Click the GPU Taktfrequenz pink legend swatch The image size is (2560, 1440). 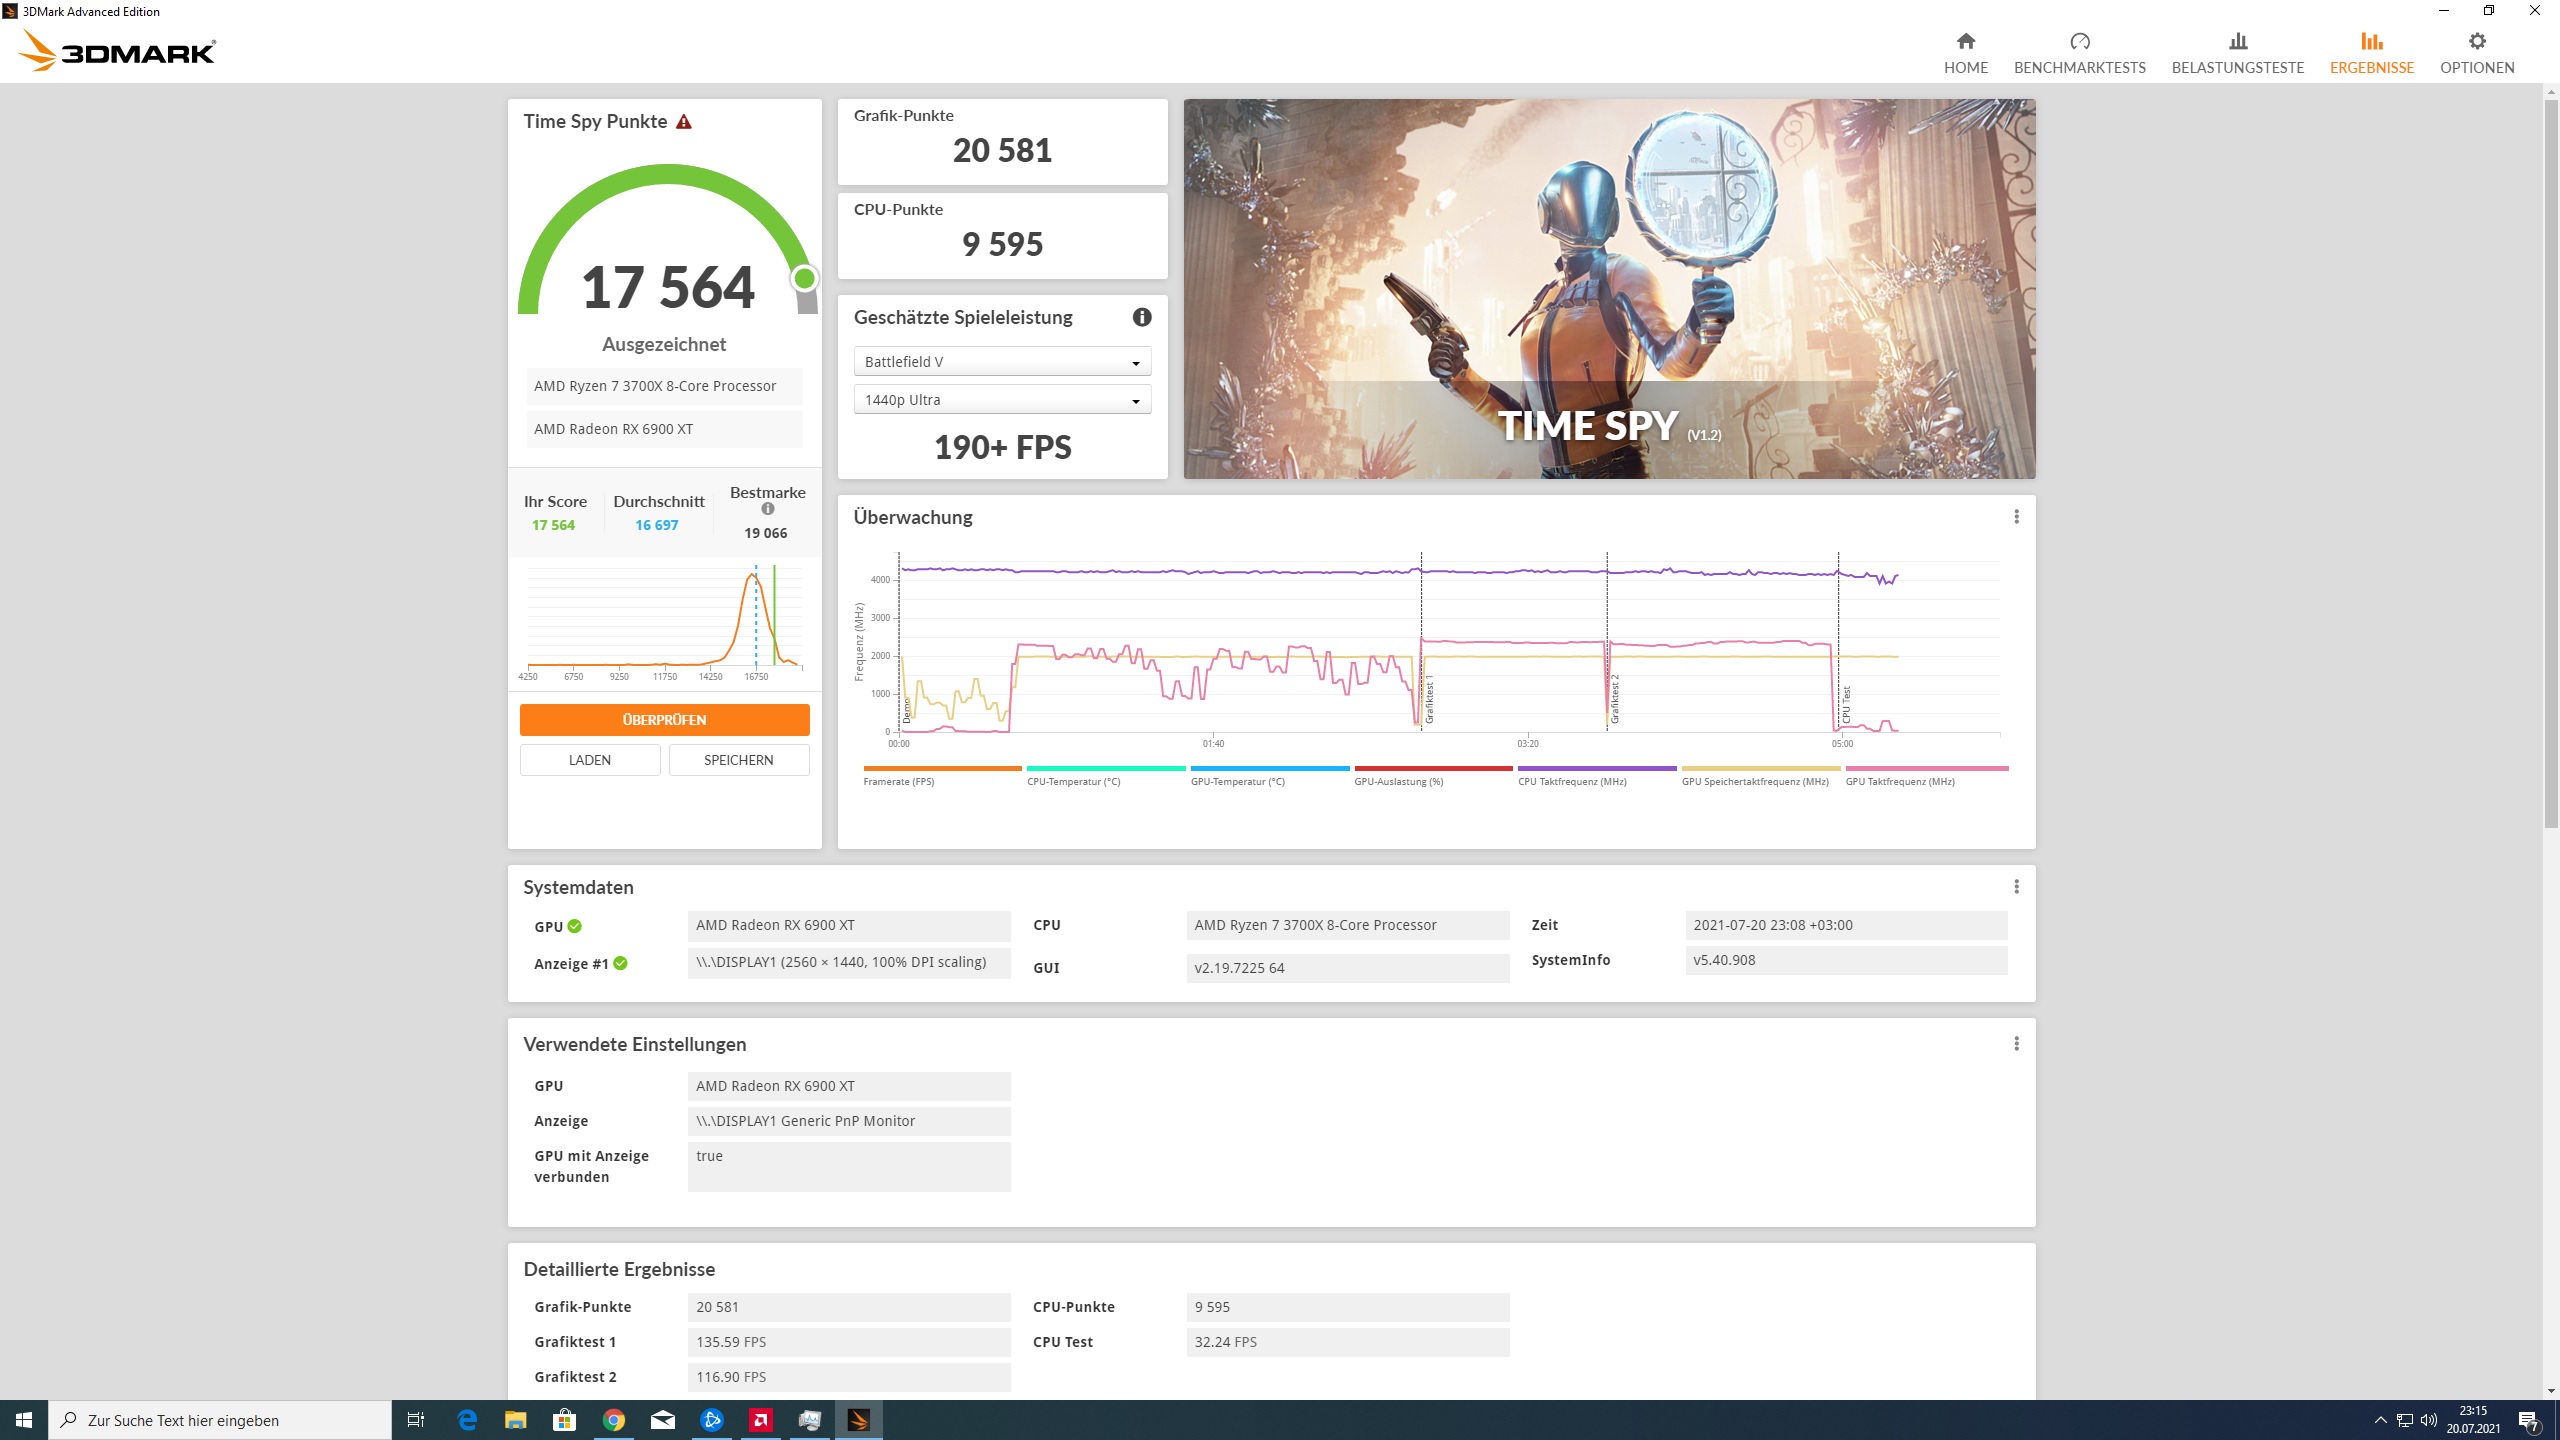point(1926,769)
